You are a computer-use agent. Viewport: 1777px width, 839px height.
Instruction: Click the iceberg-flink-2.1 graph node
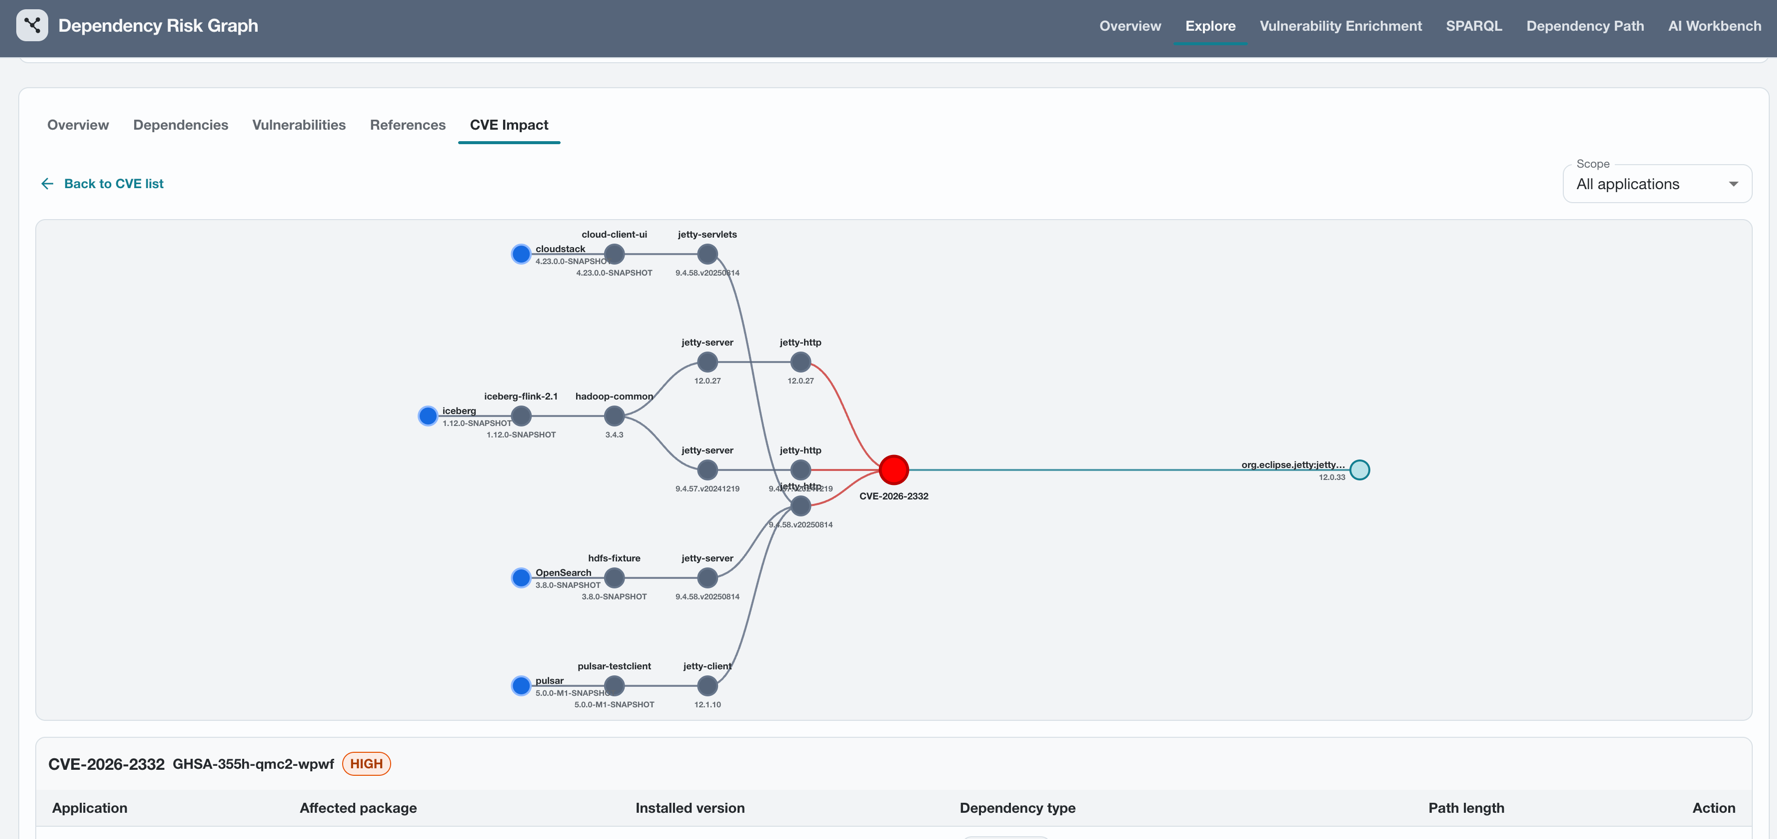521,416
